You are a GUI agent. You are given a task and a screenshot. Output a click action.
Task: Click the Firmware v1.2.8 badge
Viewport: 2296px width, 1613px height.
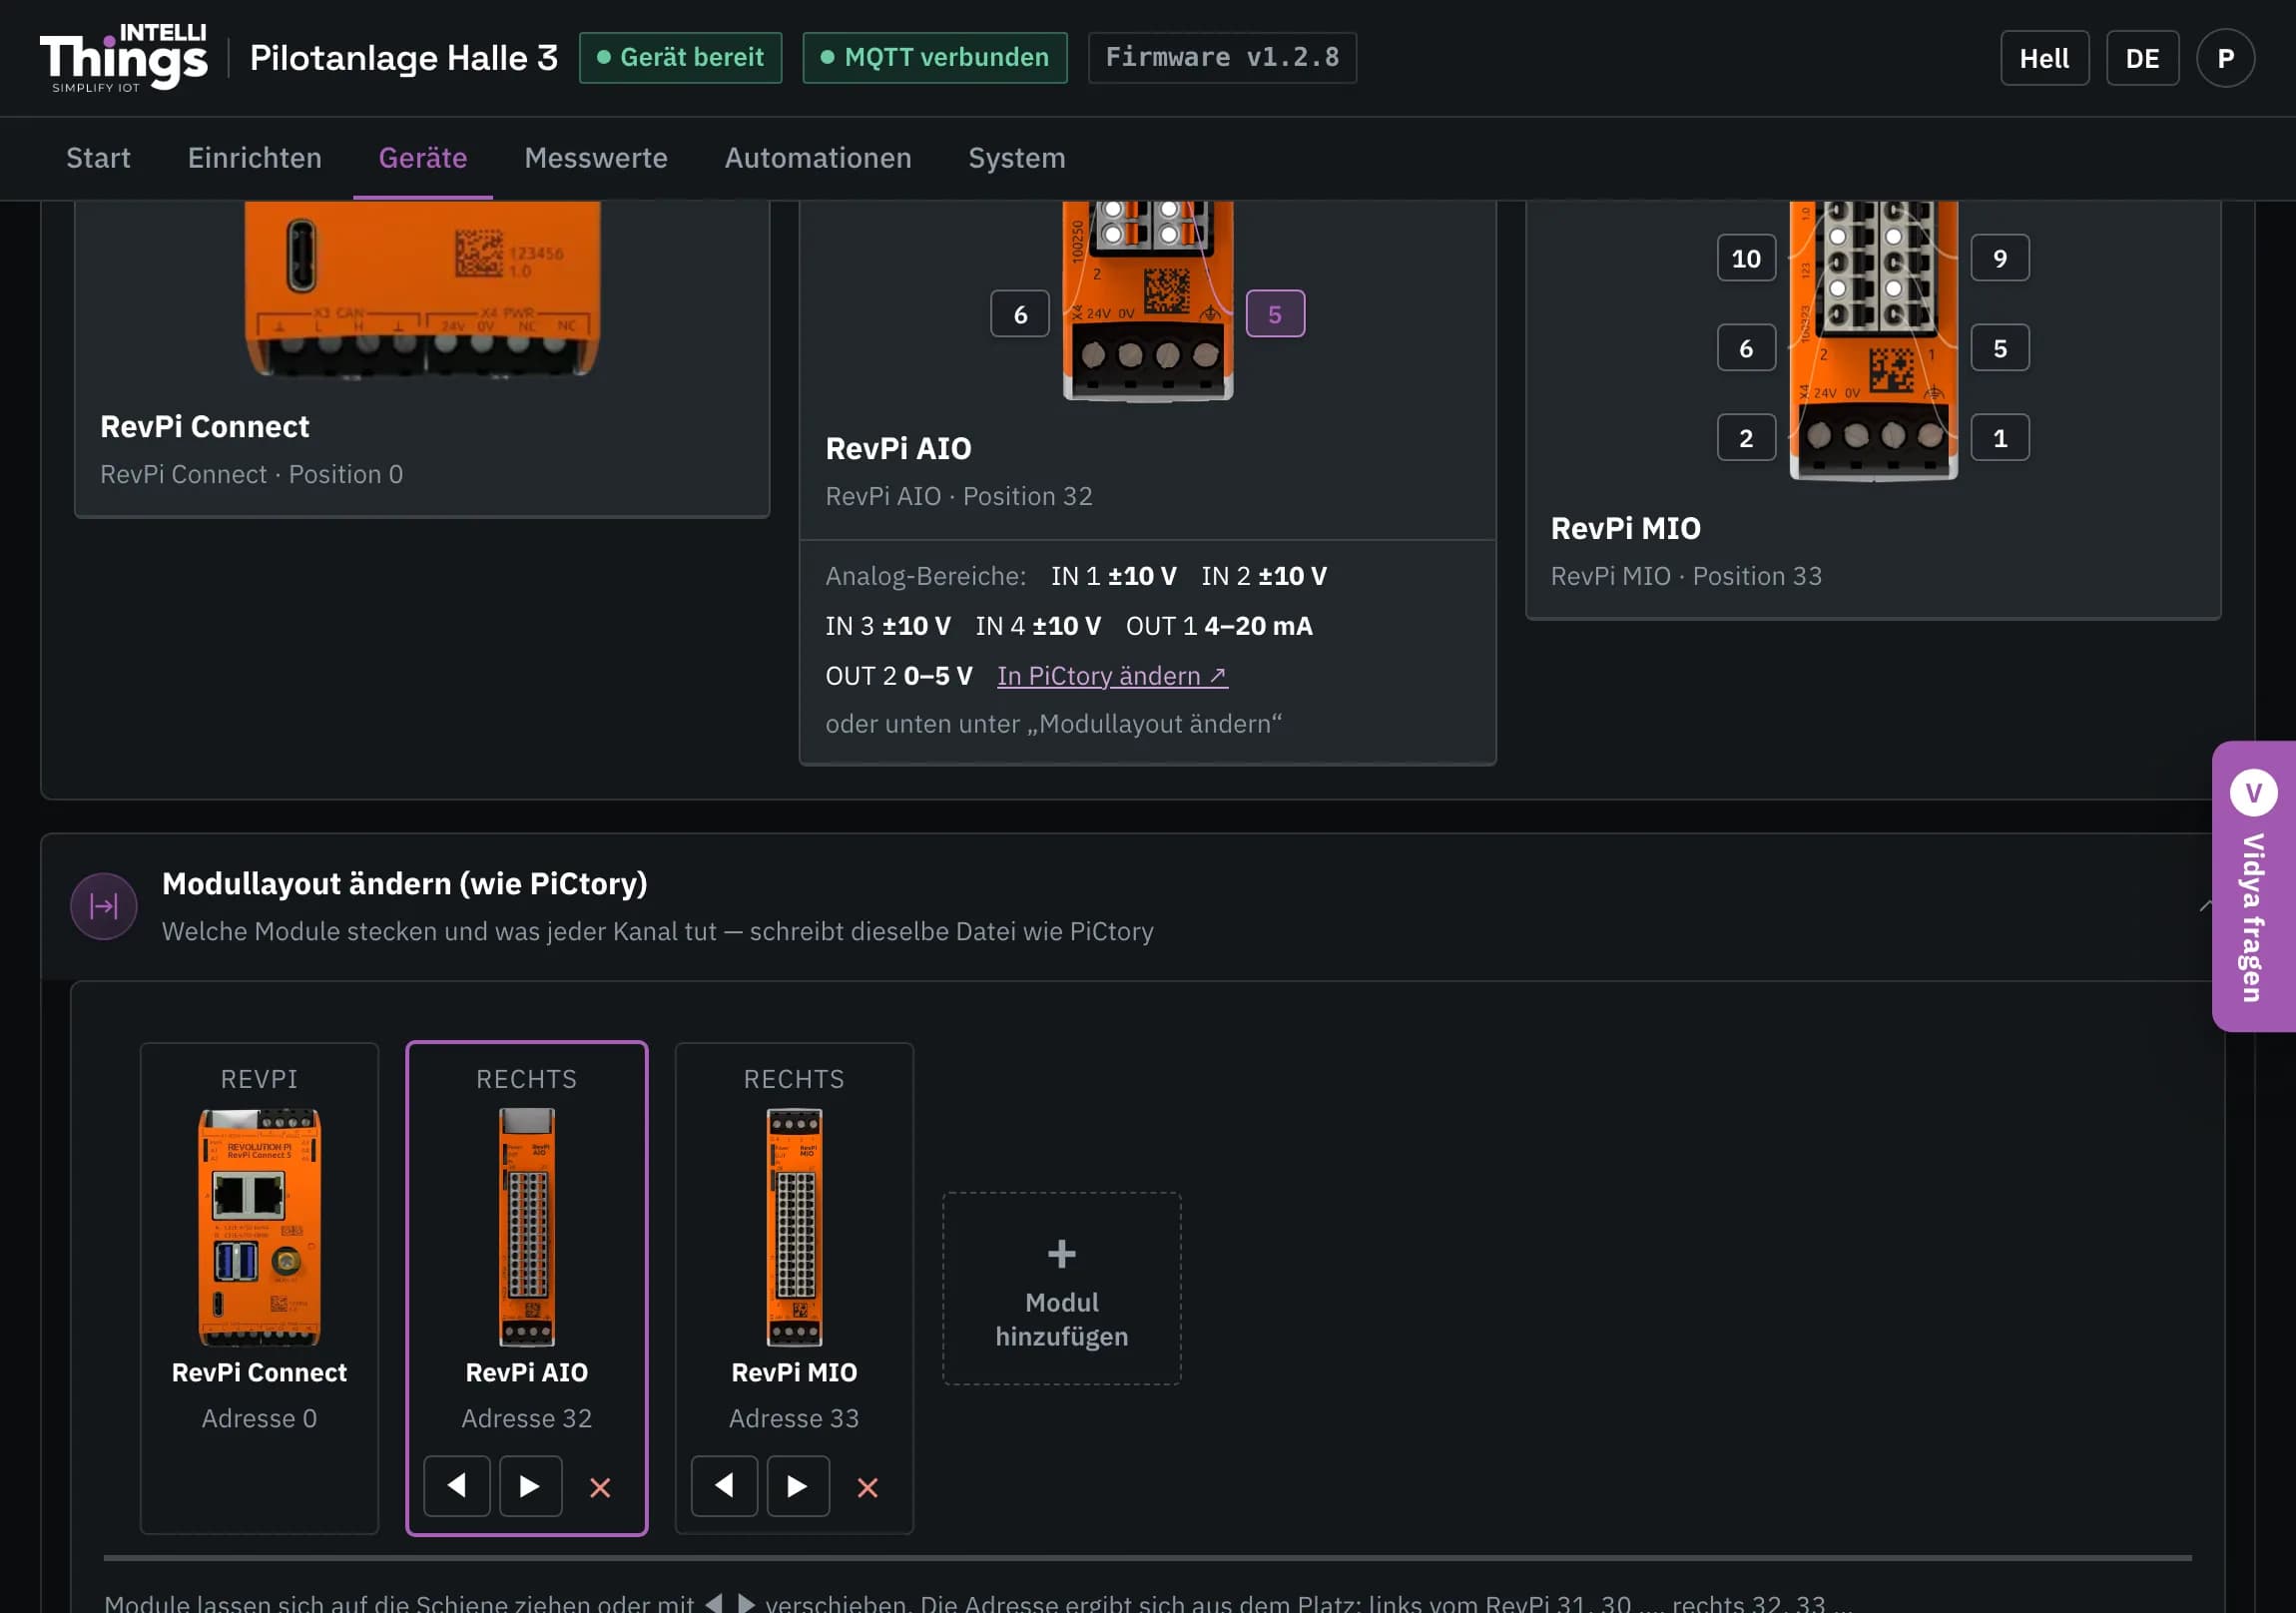tap(1222, 58)
